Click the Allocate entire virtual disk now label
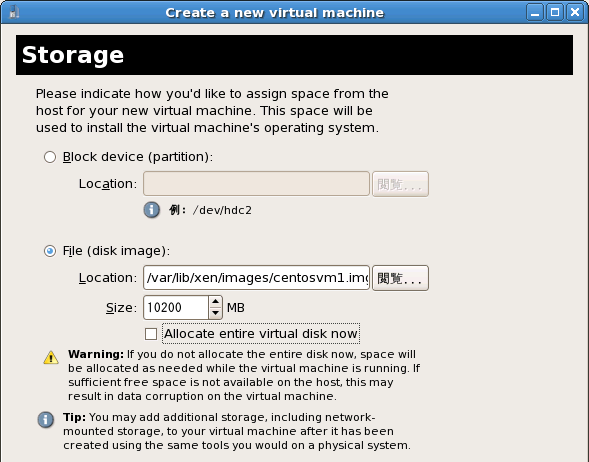 tap(261, 334)
